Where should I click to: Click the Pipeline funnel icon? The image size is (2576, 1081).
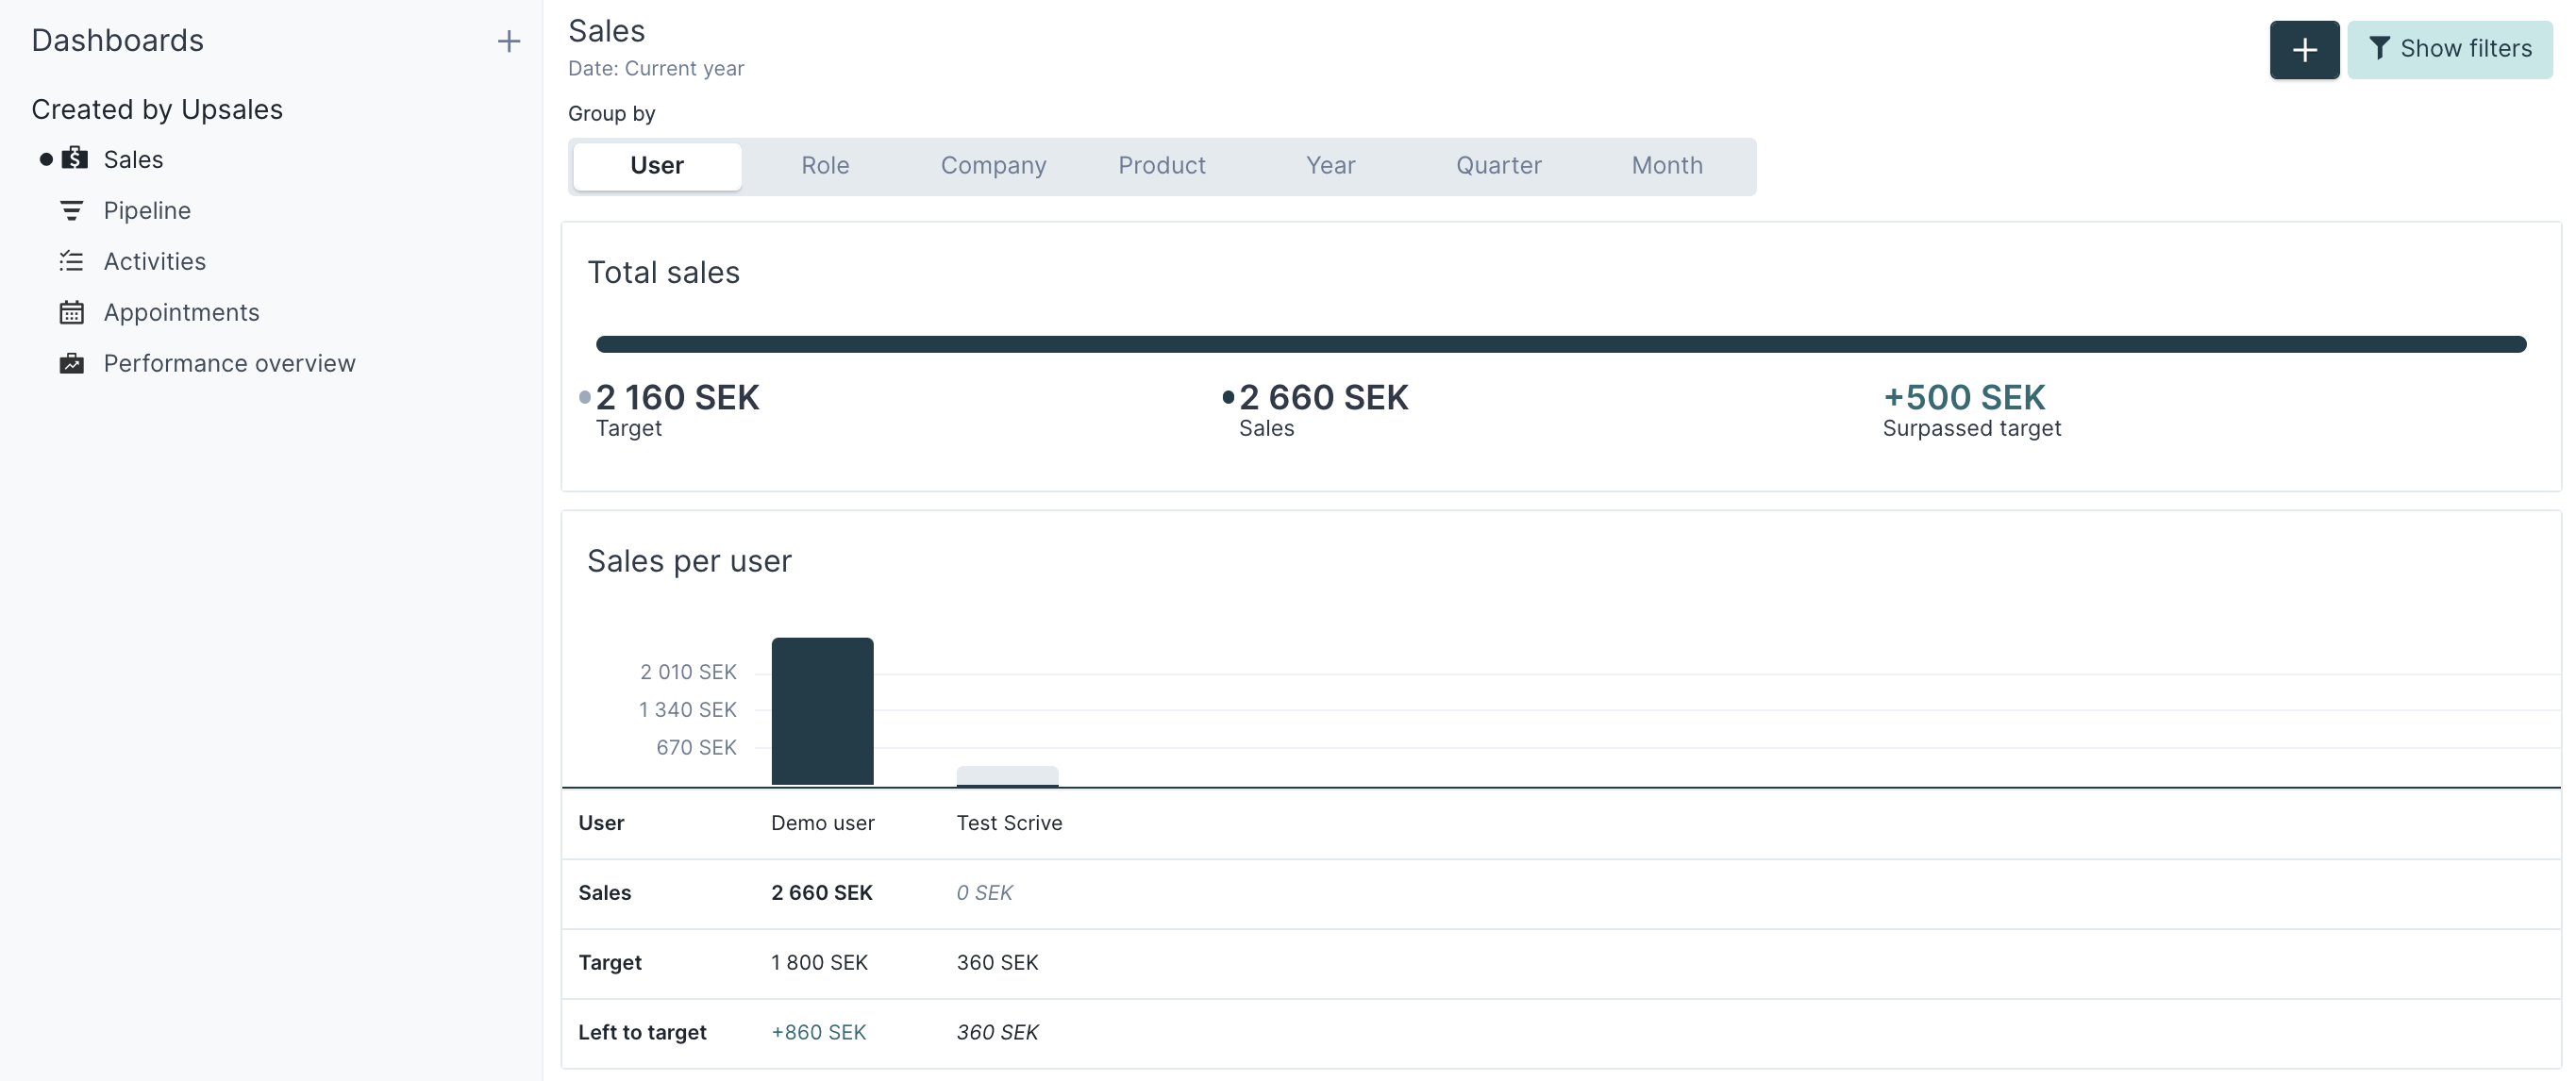click(x=71, y=210)
